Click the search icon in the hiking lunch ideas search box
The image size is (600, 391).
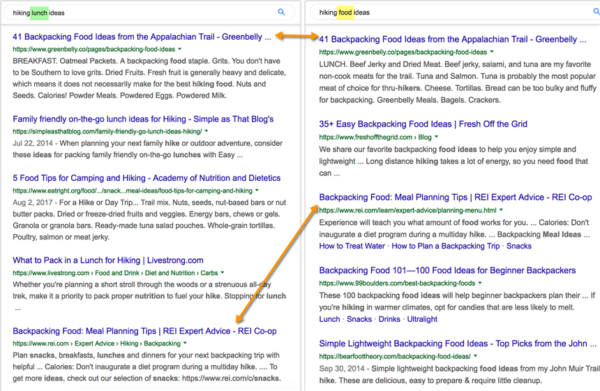[281, 12]
